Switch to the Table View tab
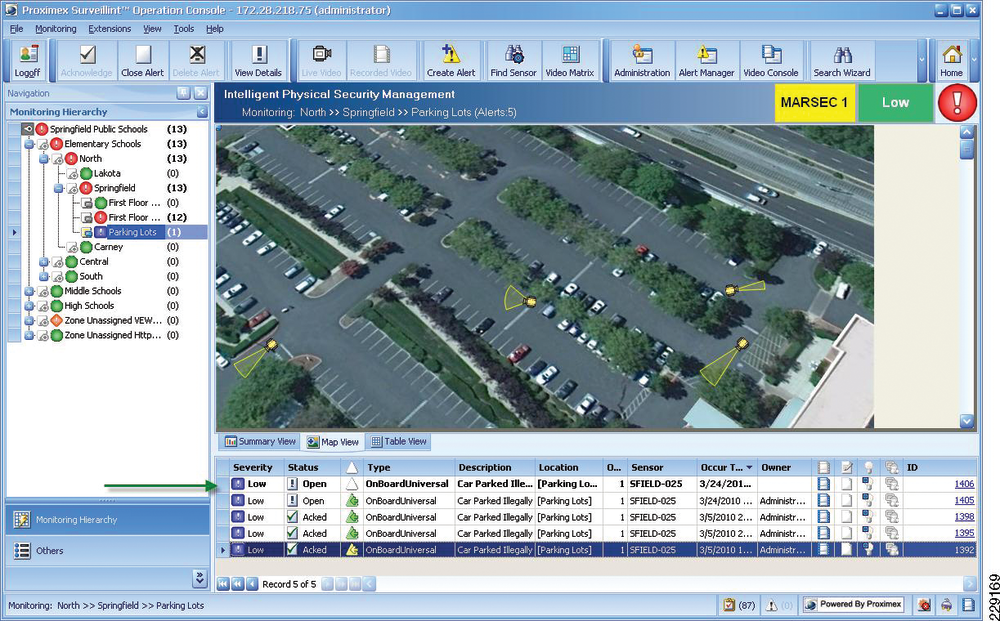1000x621 pixels. pyautogui.click(x=398, y=441)
